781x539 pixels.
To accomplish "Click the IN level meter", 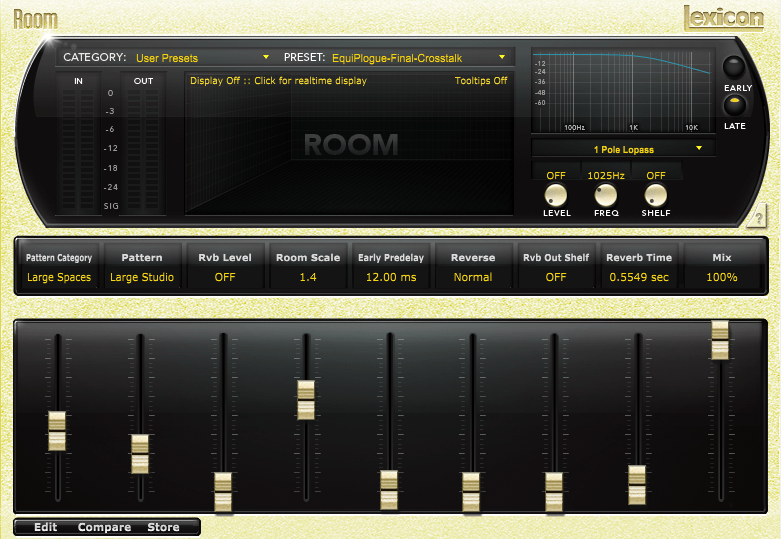I will coord(78,149).
